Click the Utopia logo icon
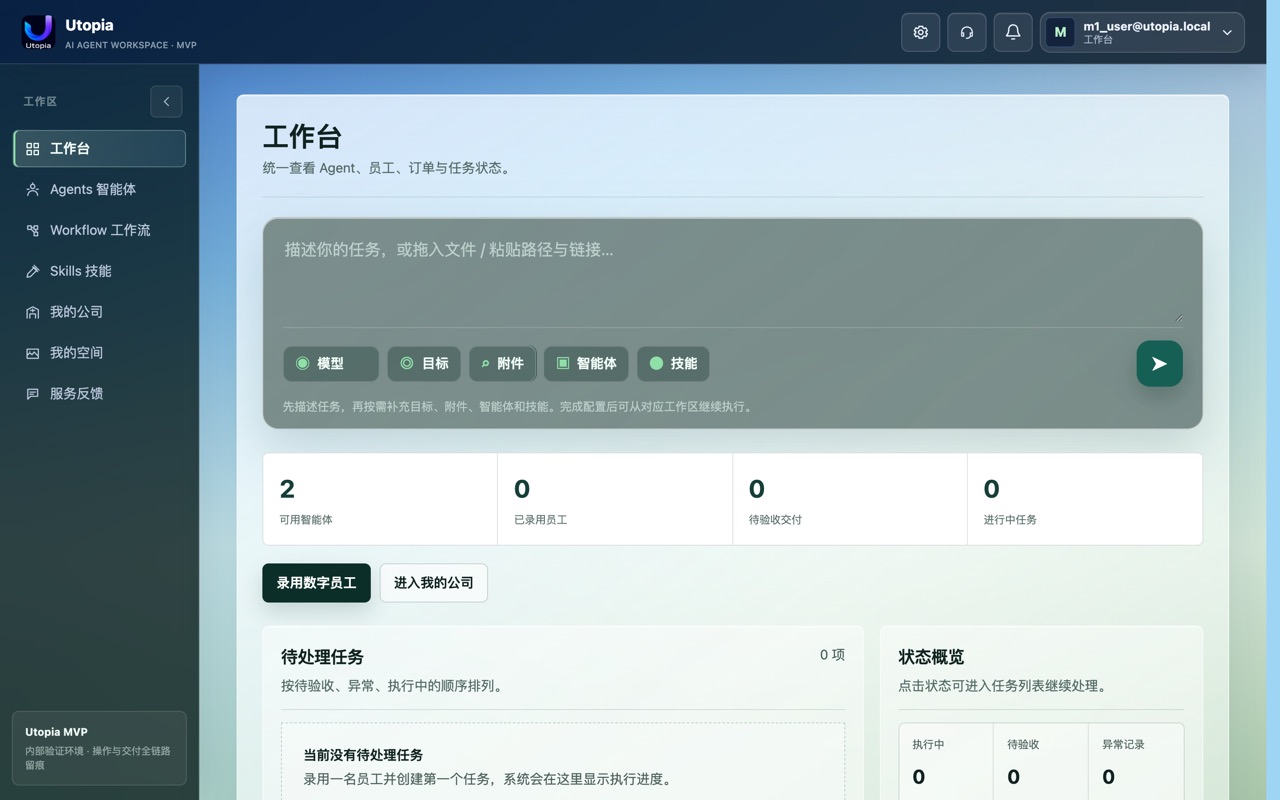The image size is (1280, 800). click(38, 32)
